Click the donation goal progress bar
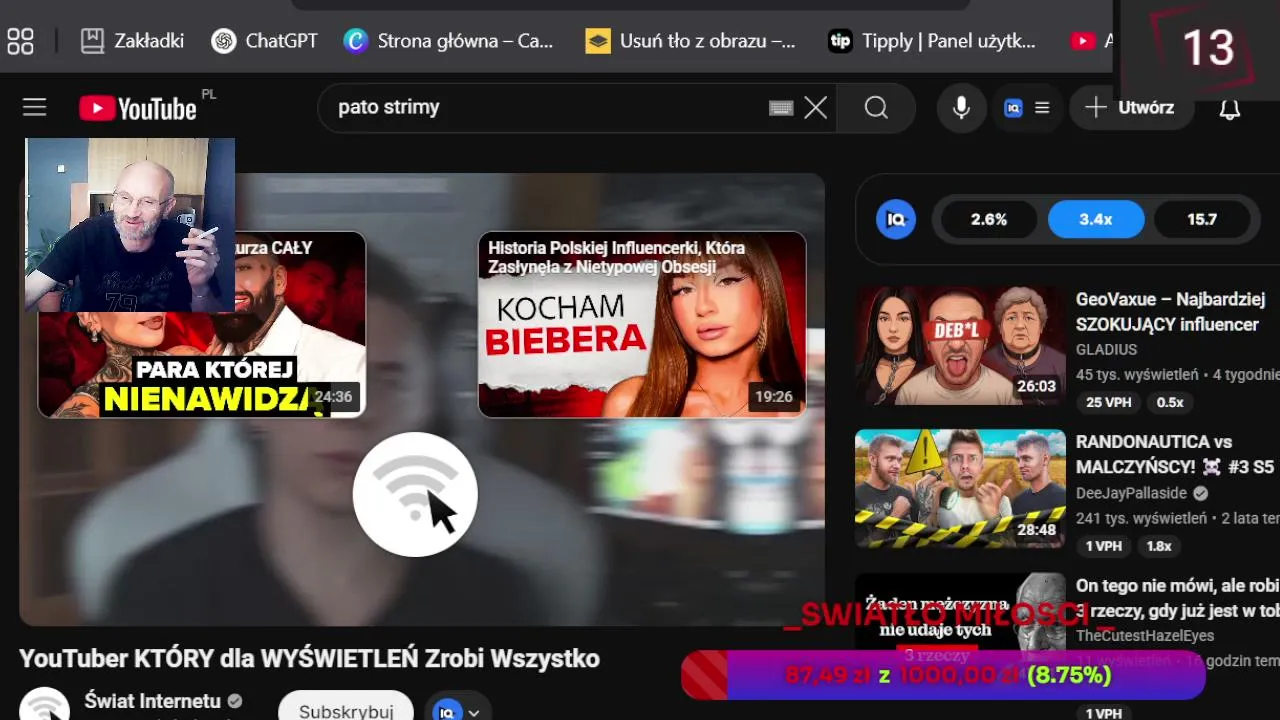The image size is (1280, 720). 943,675
